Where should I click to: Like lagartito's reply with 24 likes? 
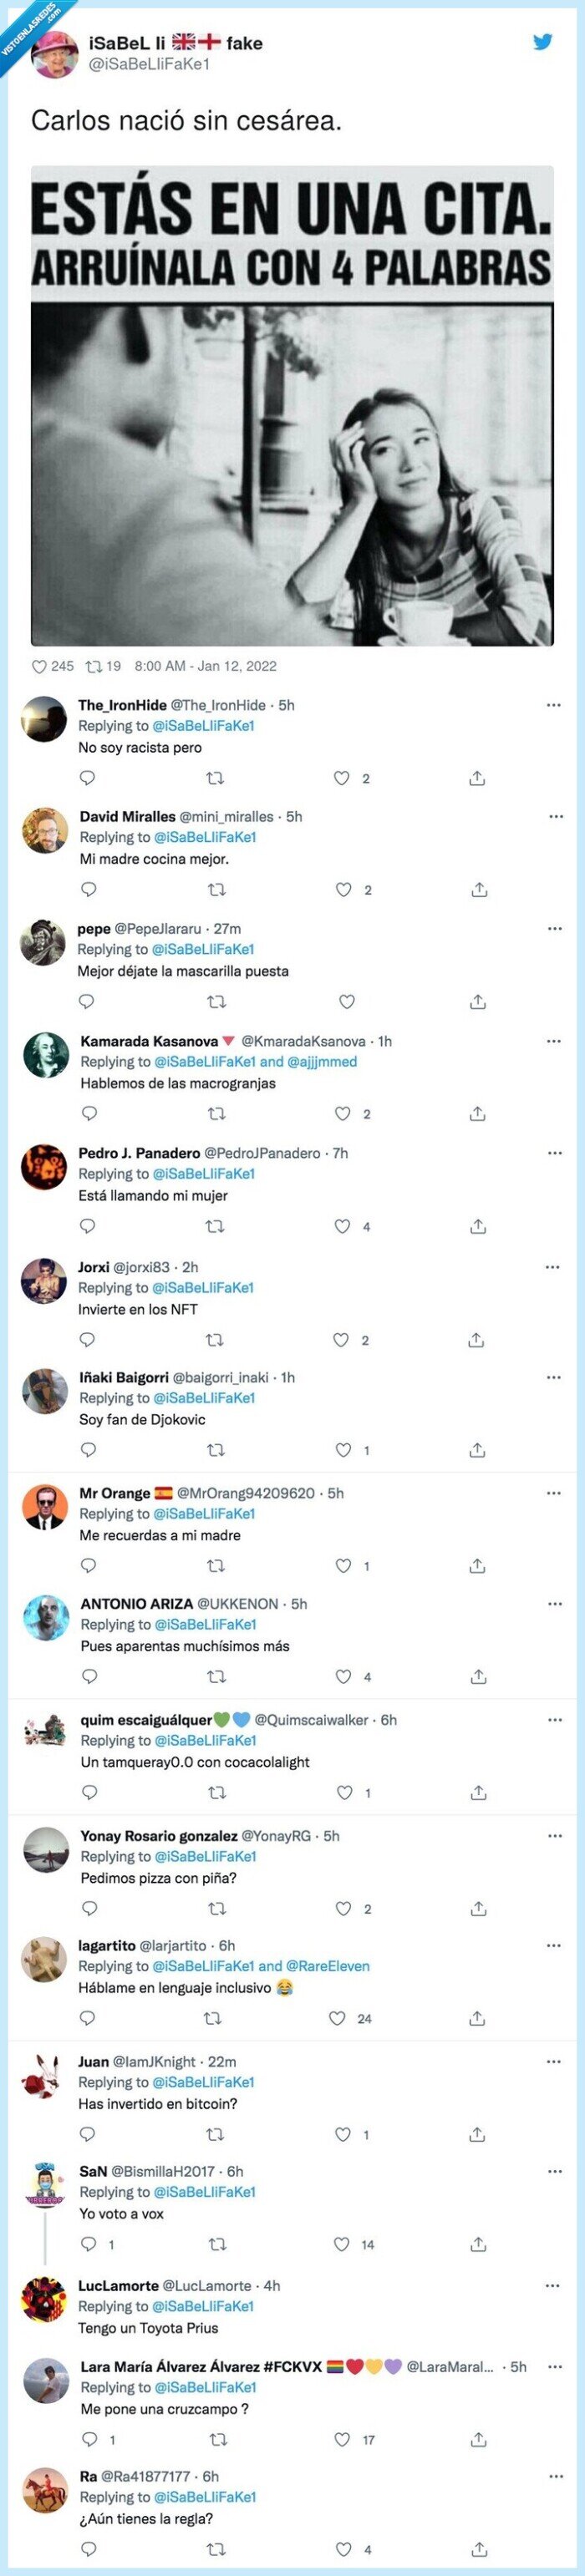pyautogui.click(x=338, y=2019)
